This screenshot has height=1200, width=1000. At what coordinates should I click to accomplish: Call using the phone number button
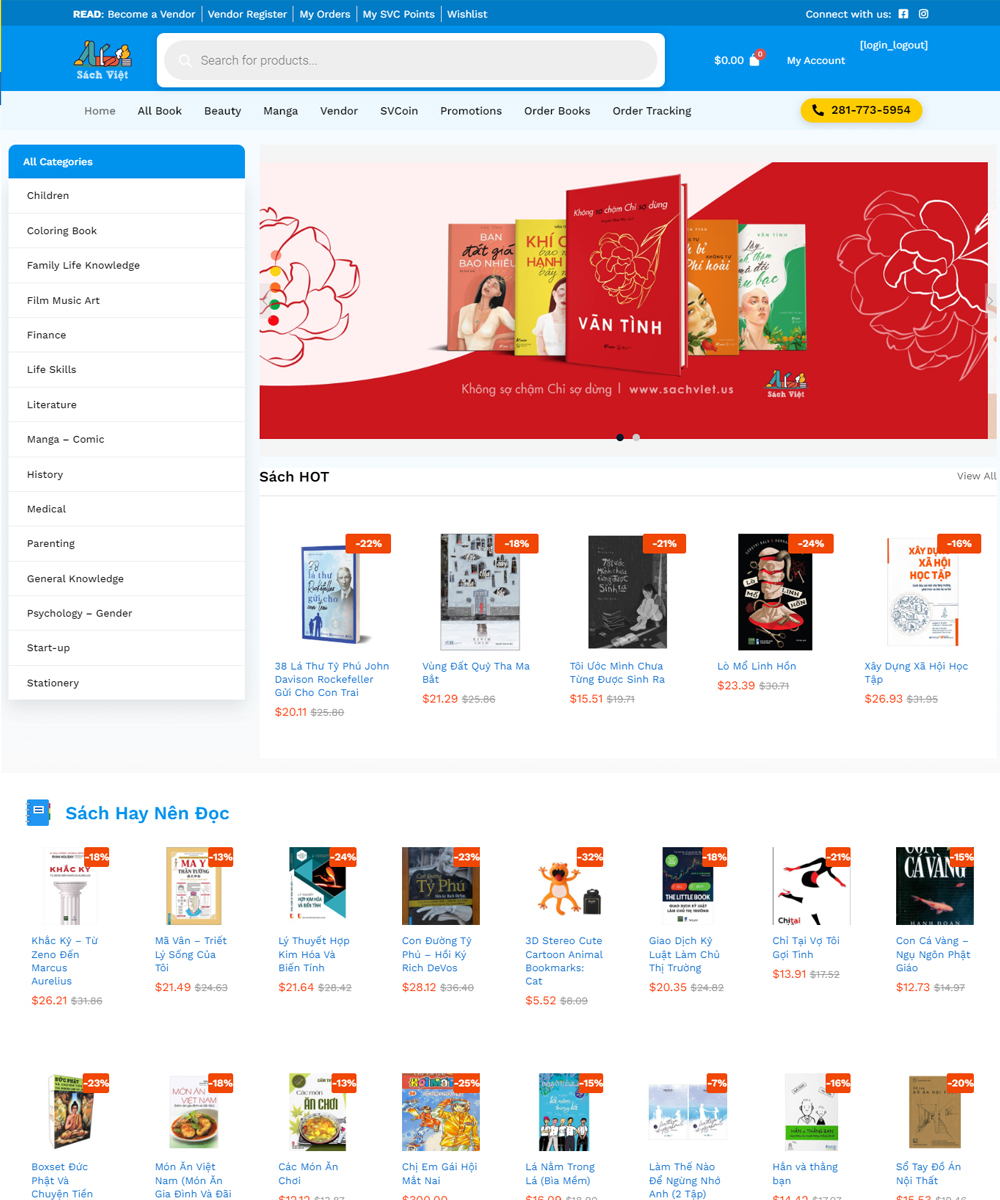click(861, 110)
